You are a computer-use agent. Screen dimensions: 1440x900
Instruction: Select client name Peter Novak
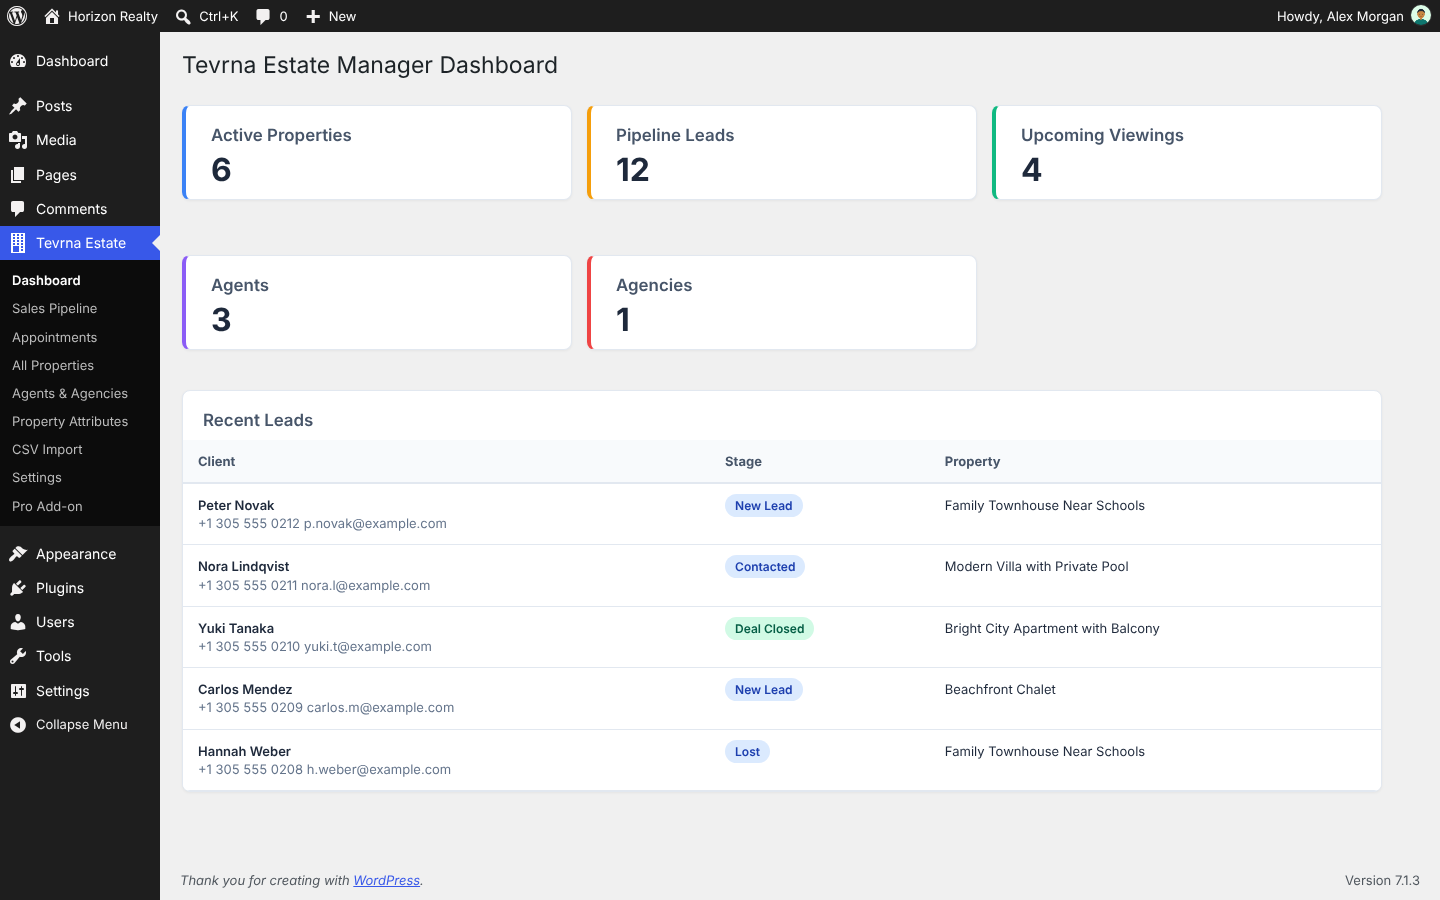pos(236,506)
